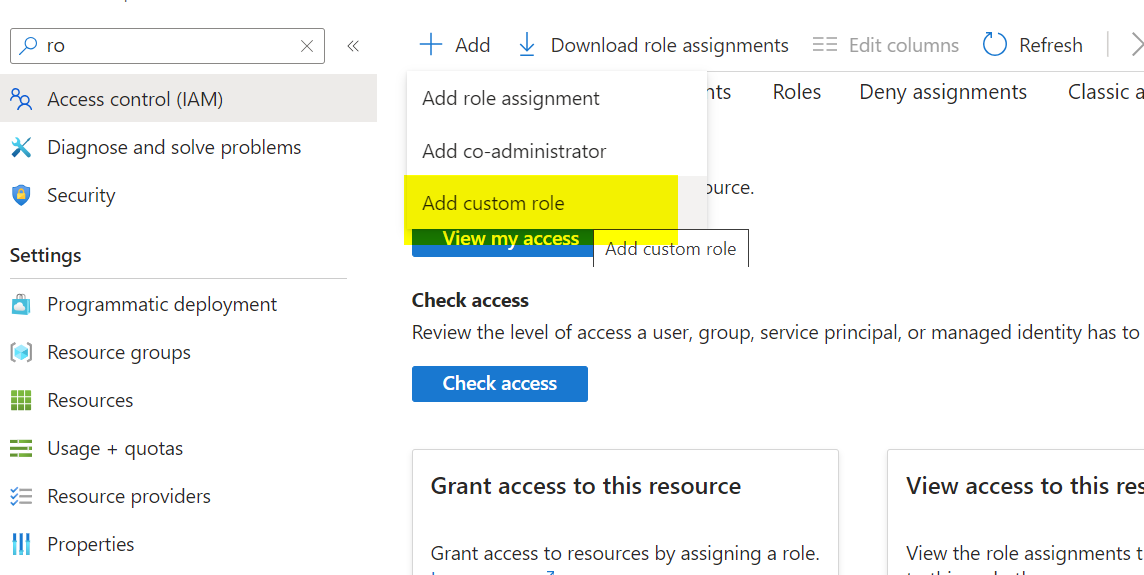Open Access control (IAM) menu item
Image resolution: width=1144 pixels, height=575 pixels.
188,99
